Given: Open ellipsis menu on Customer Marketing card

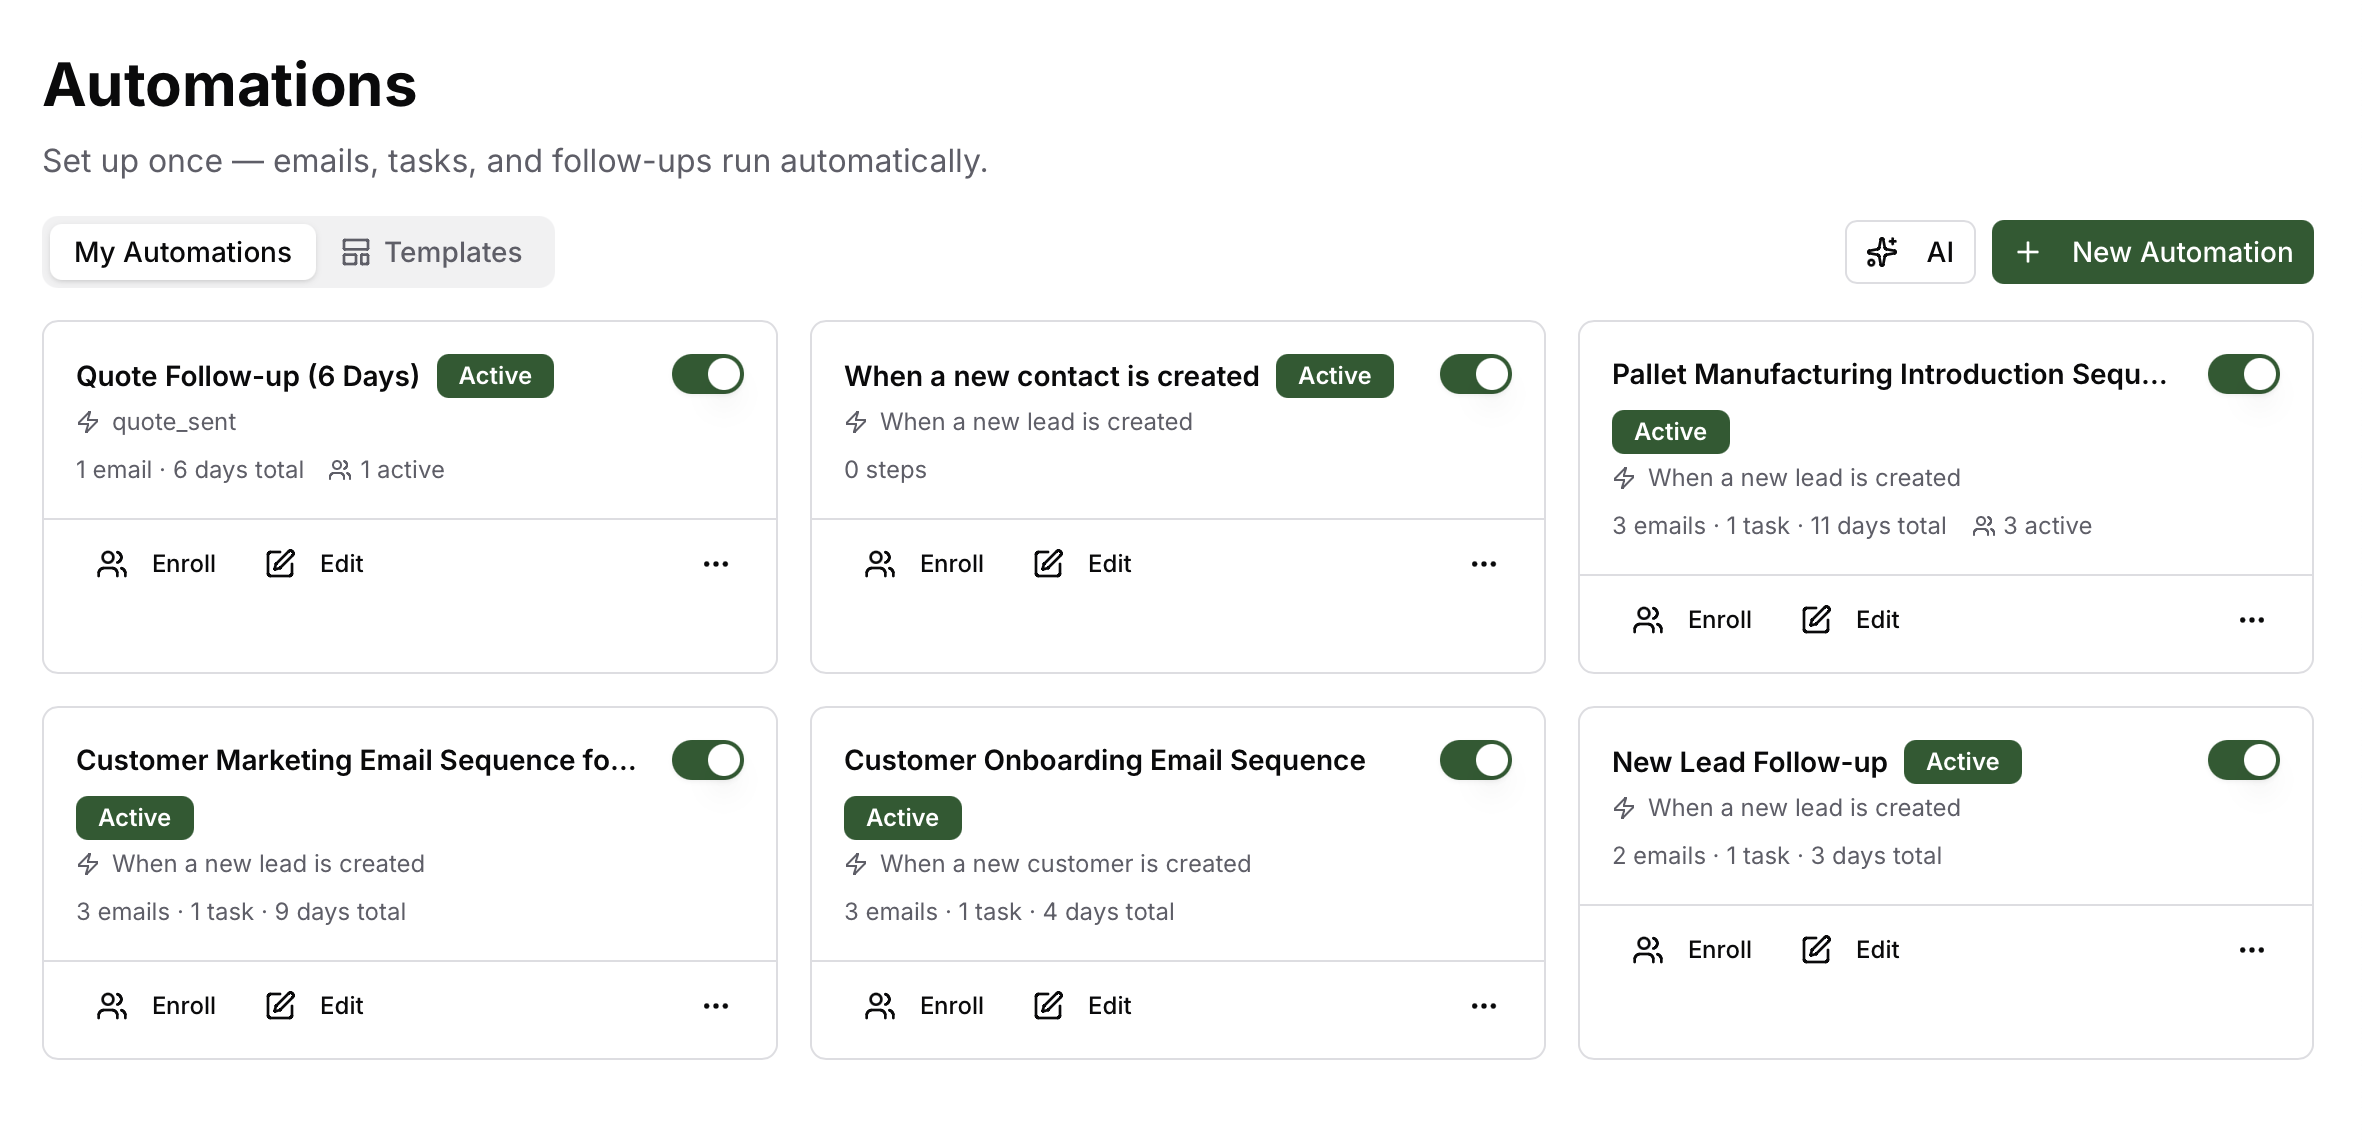Looking at the screenshot, I should coord(716,1006).
